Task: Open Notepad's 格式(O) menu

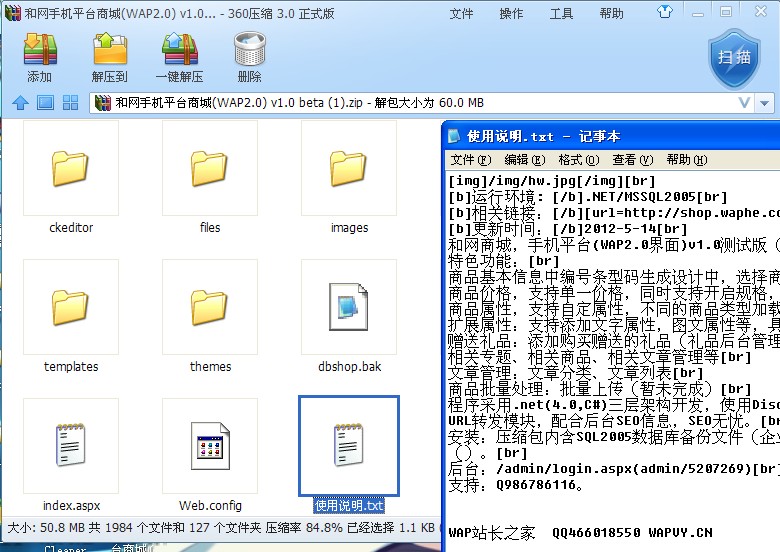Action: 579,160
